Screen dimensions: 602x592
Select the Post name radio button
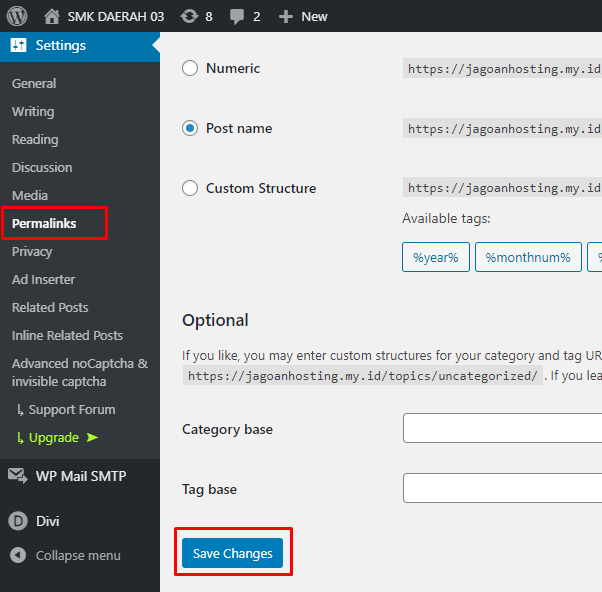[190, 128]
